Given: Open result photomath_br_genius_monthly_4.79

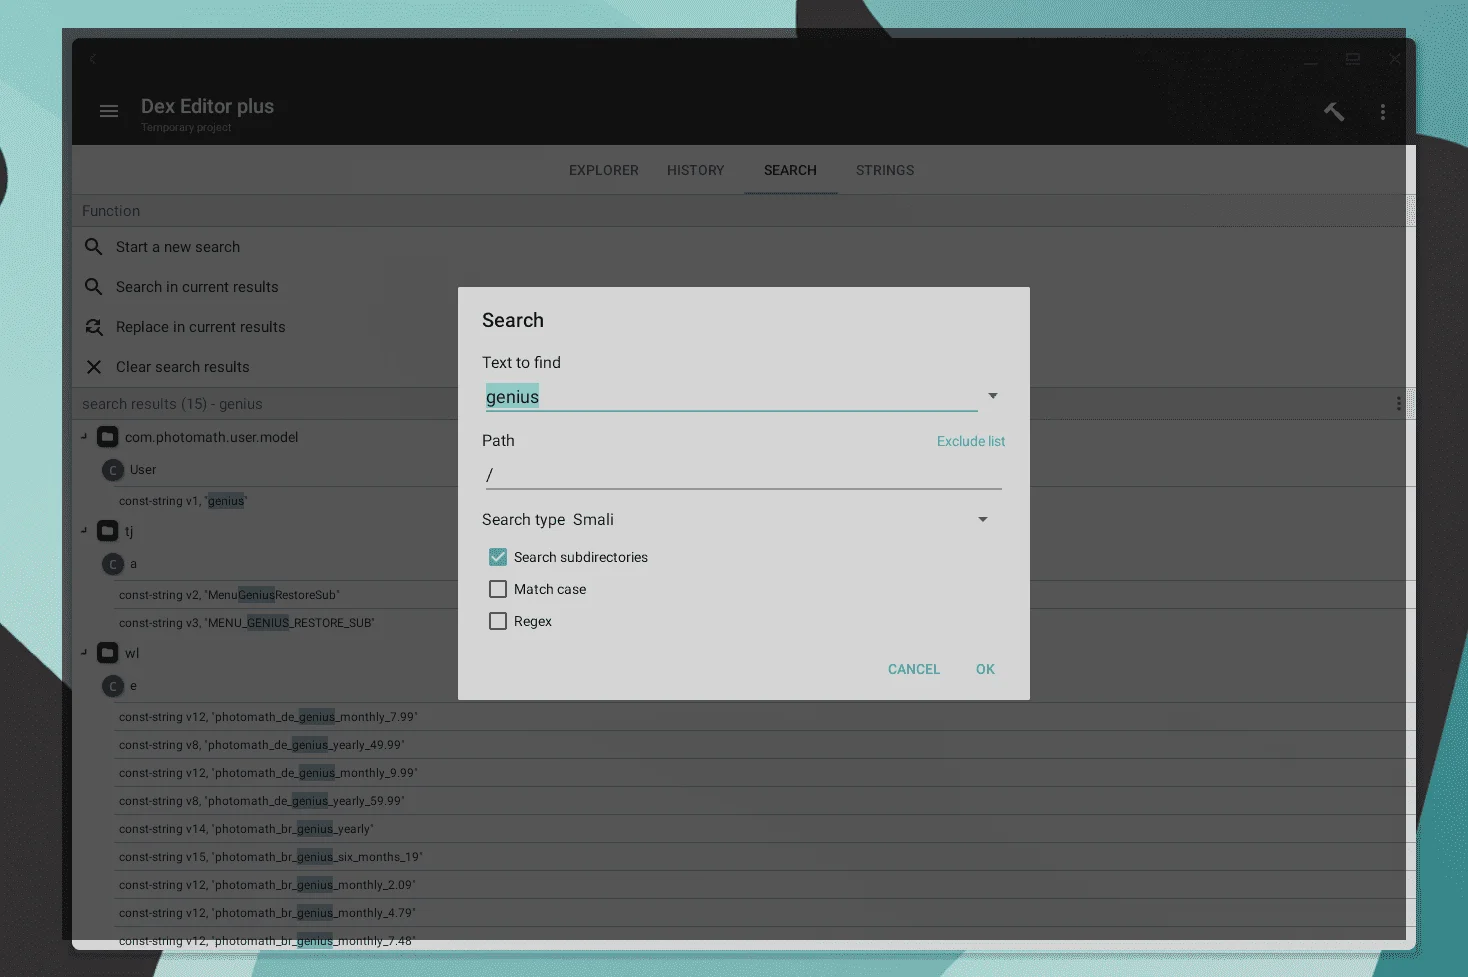Looking at the screenshot, I should [267, 913].
